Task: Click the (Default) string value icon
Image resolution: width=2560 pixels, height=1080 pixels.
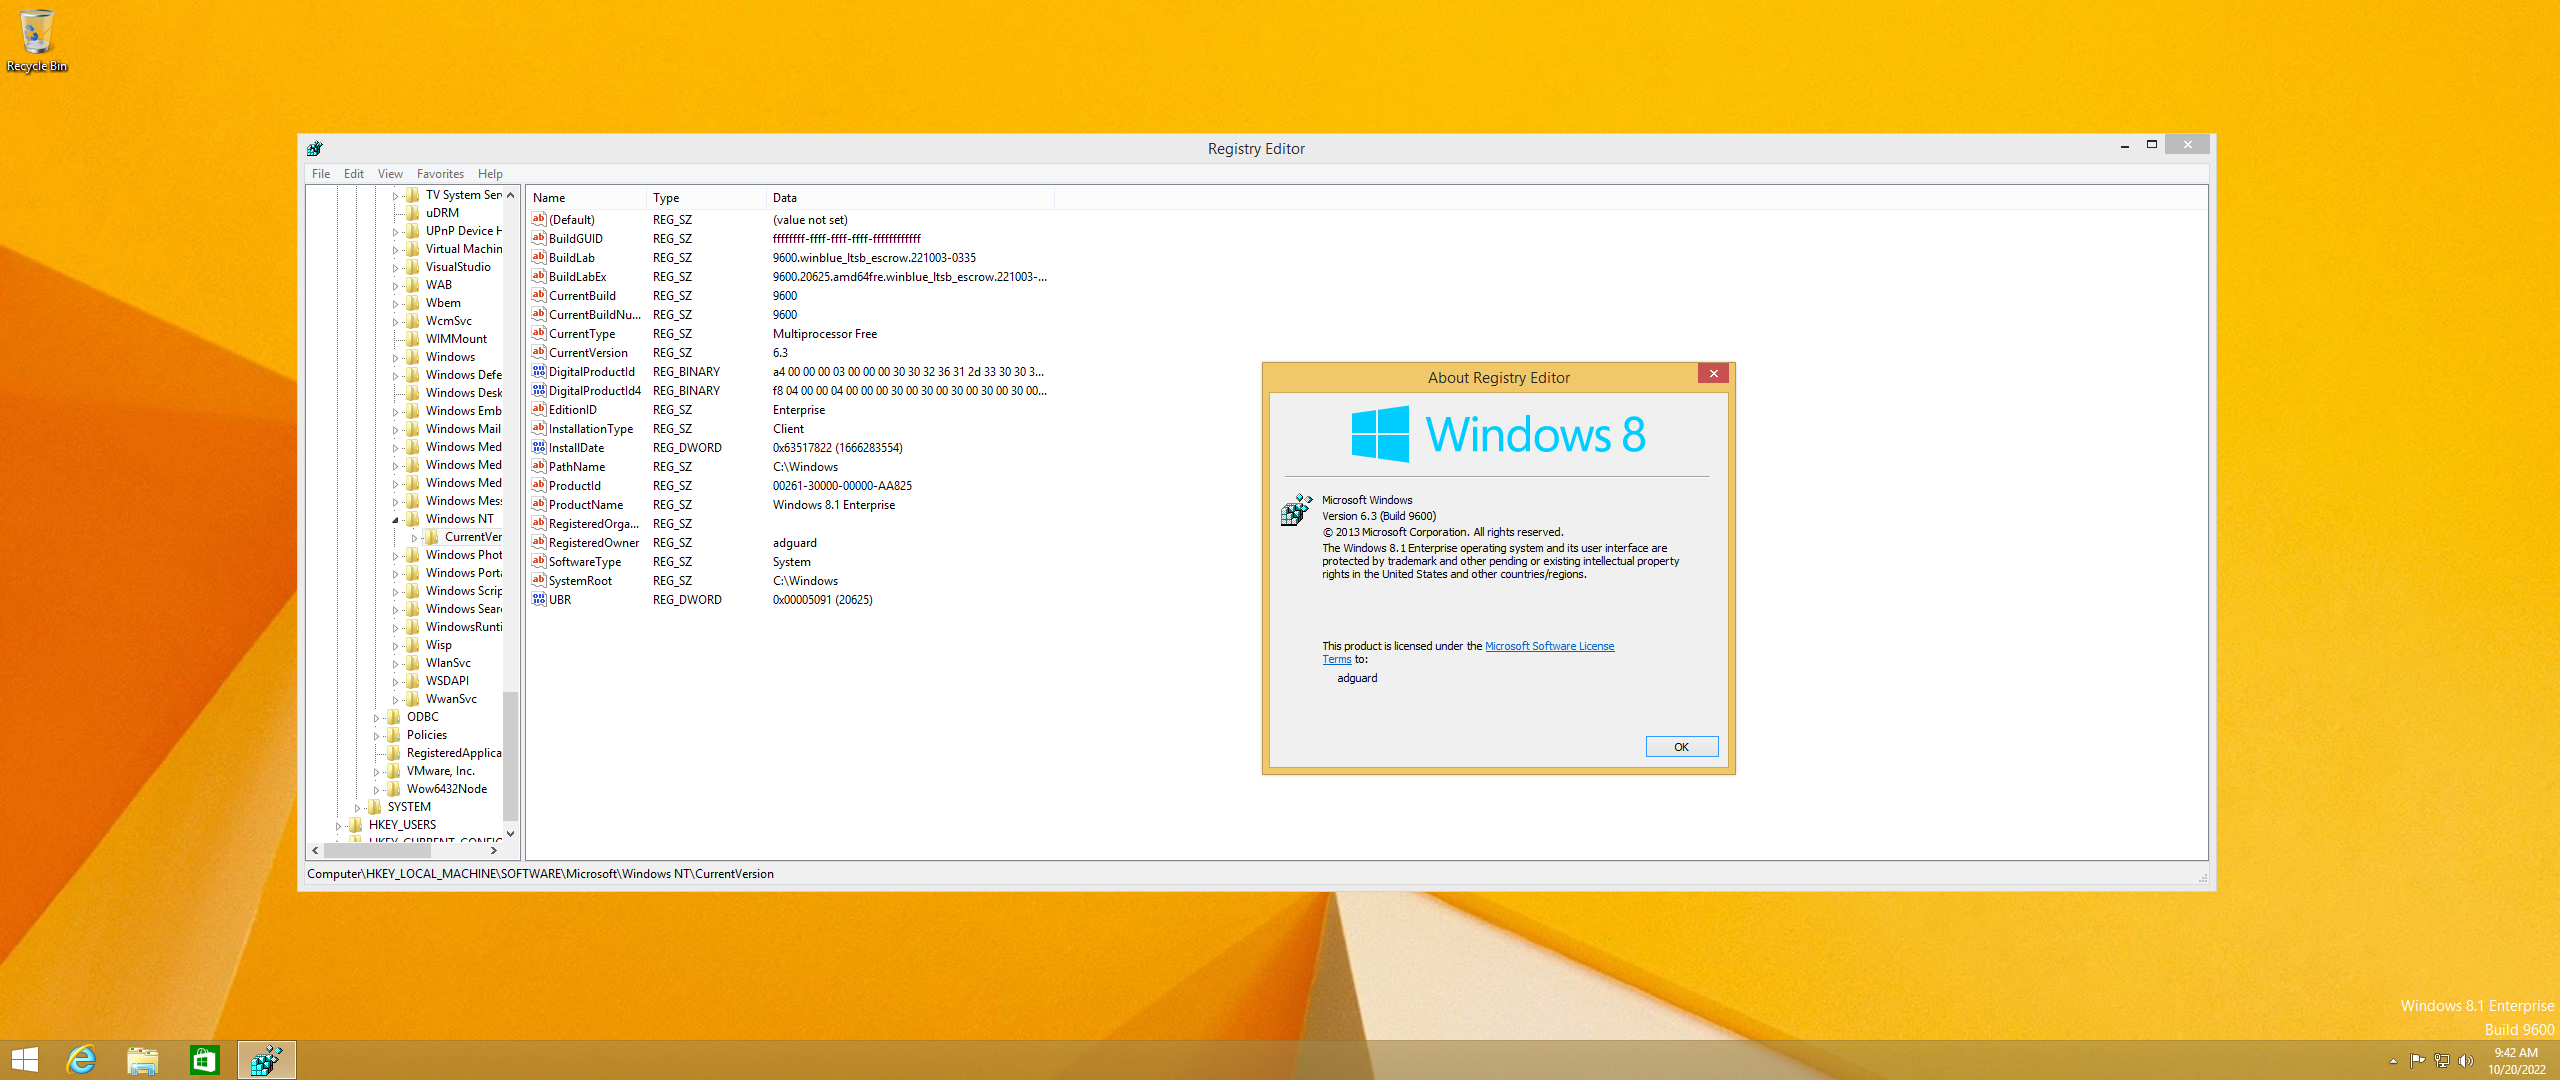Action: 539,219
